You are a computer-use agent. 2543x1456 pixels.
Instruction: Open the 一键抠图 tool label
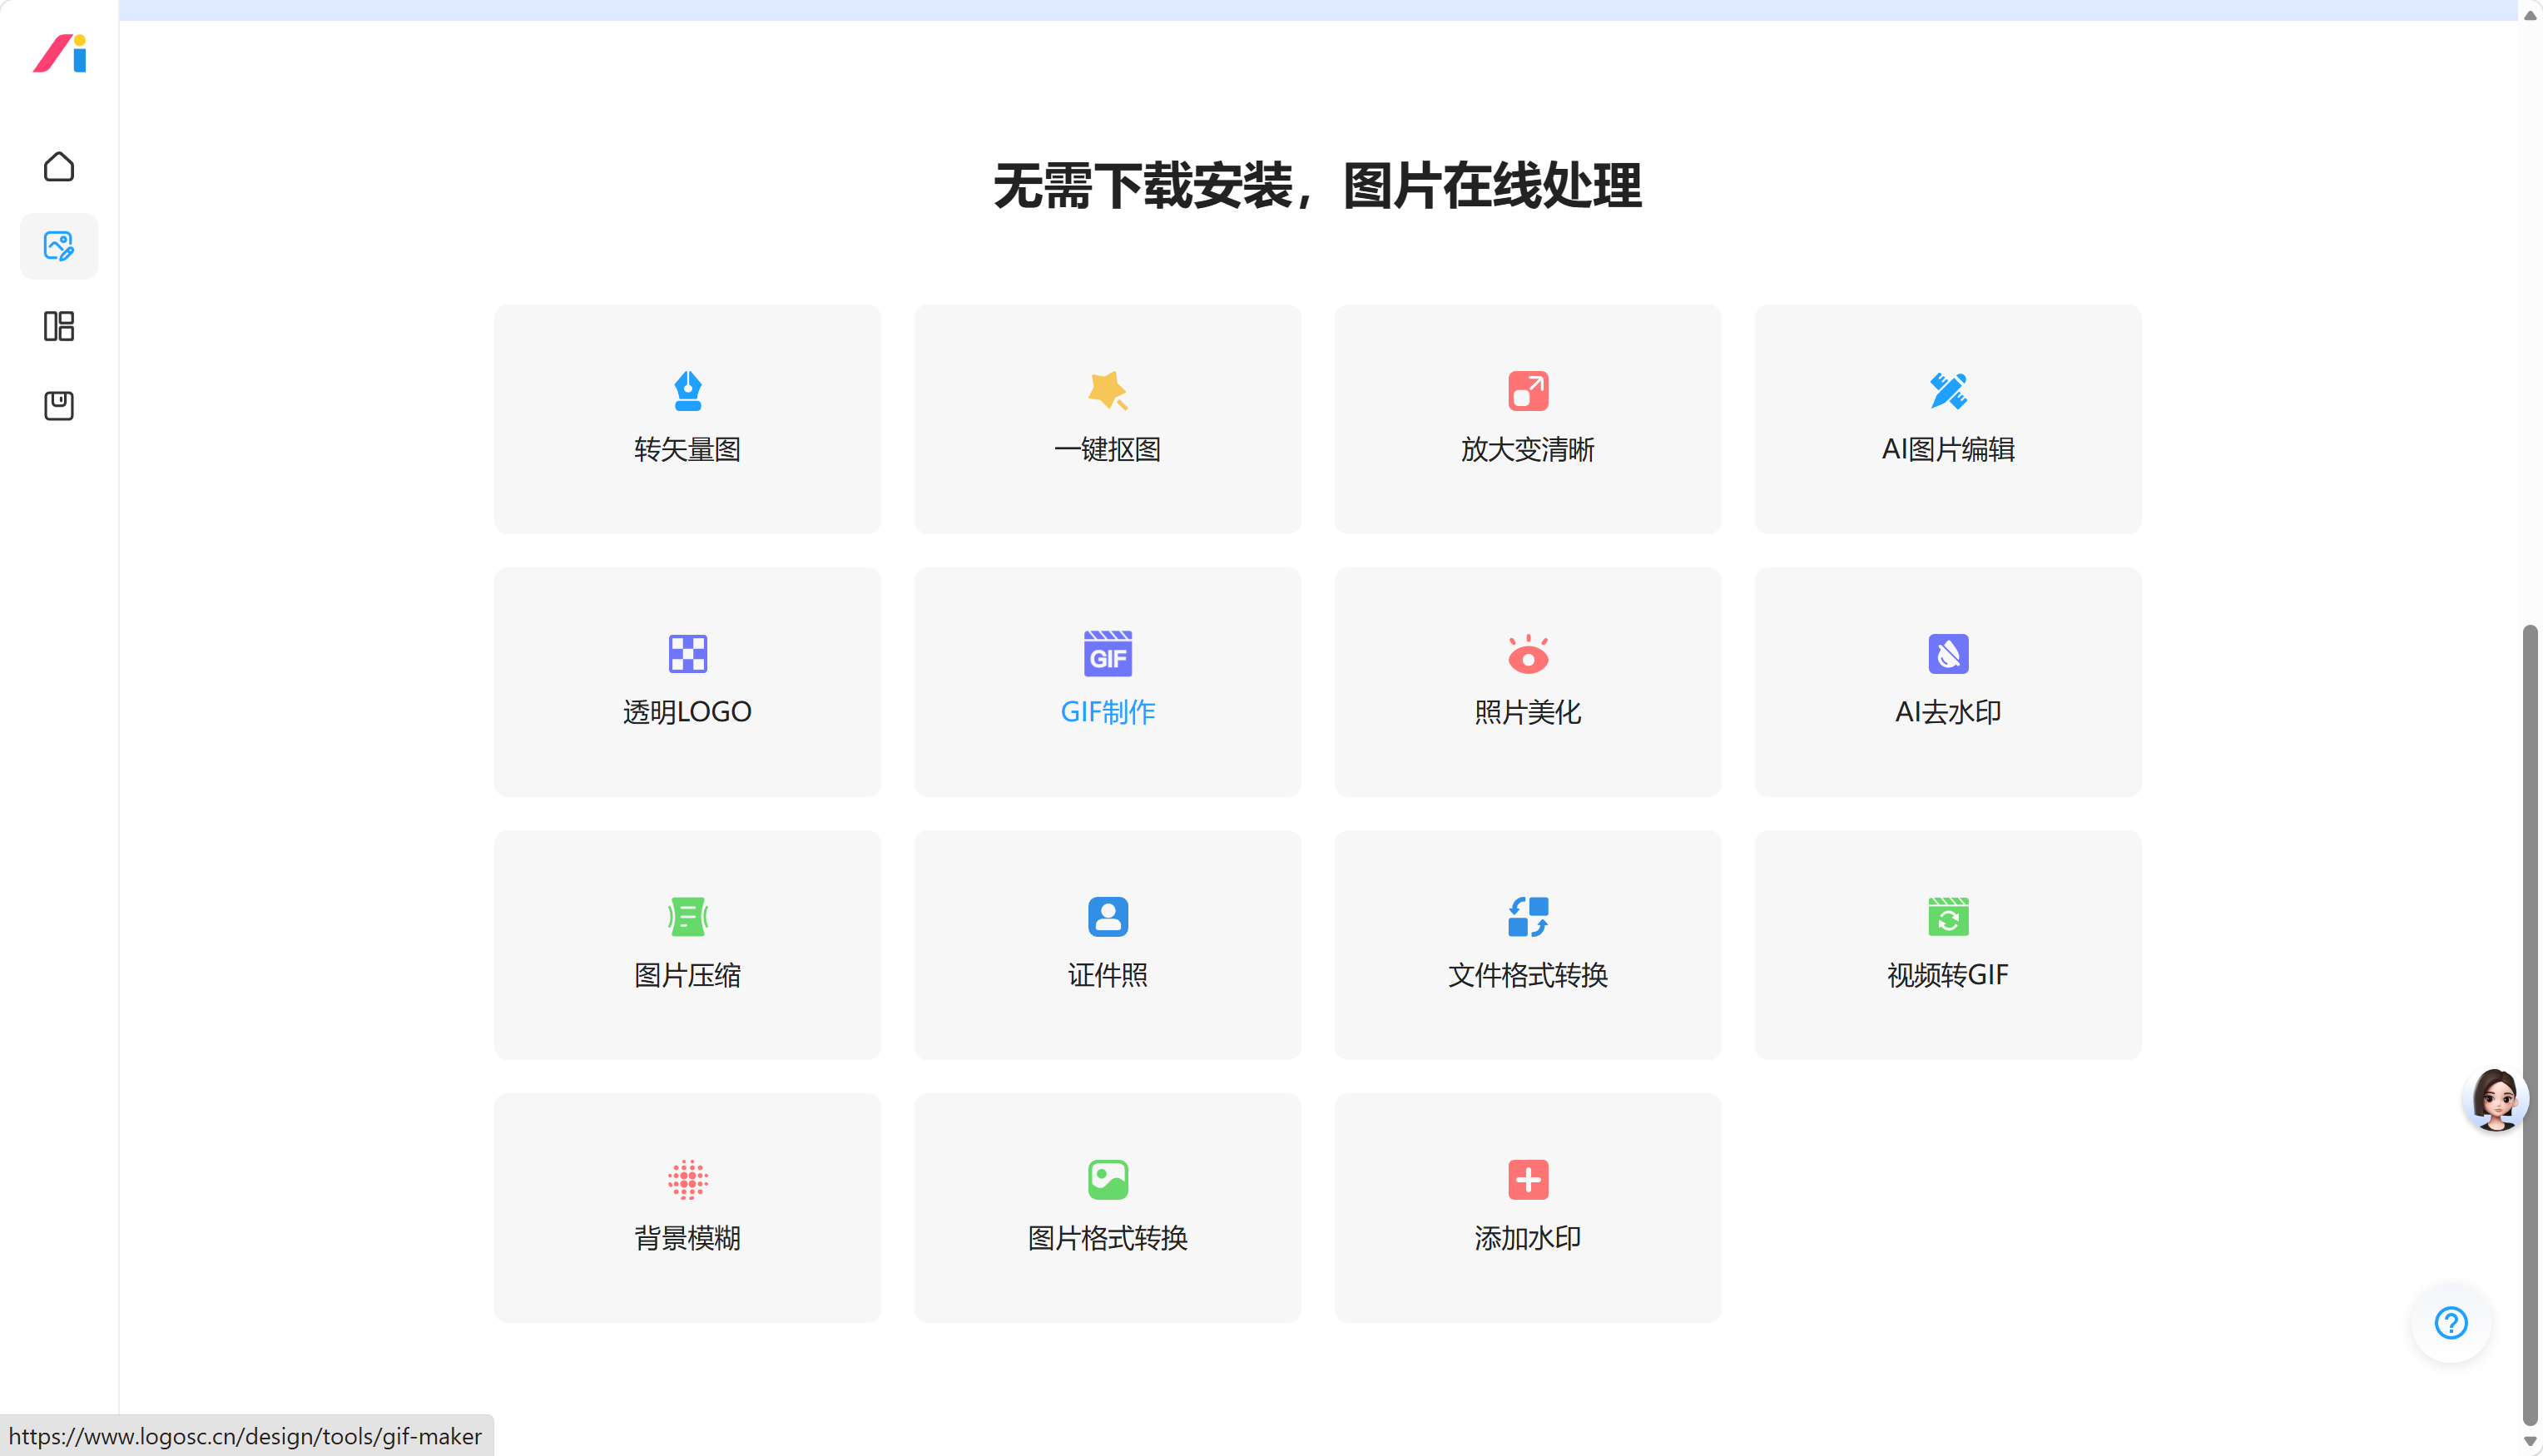[x=1108, y=449]
